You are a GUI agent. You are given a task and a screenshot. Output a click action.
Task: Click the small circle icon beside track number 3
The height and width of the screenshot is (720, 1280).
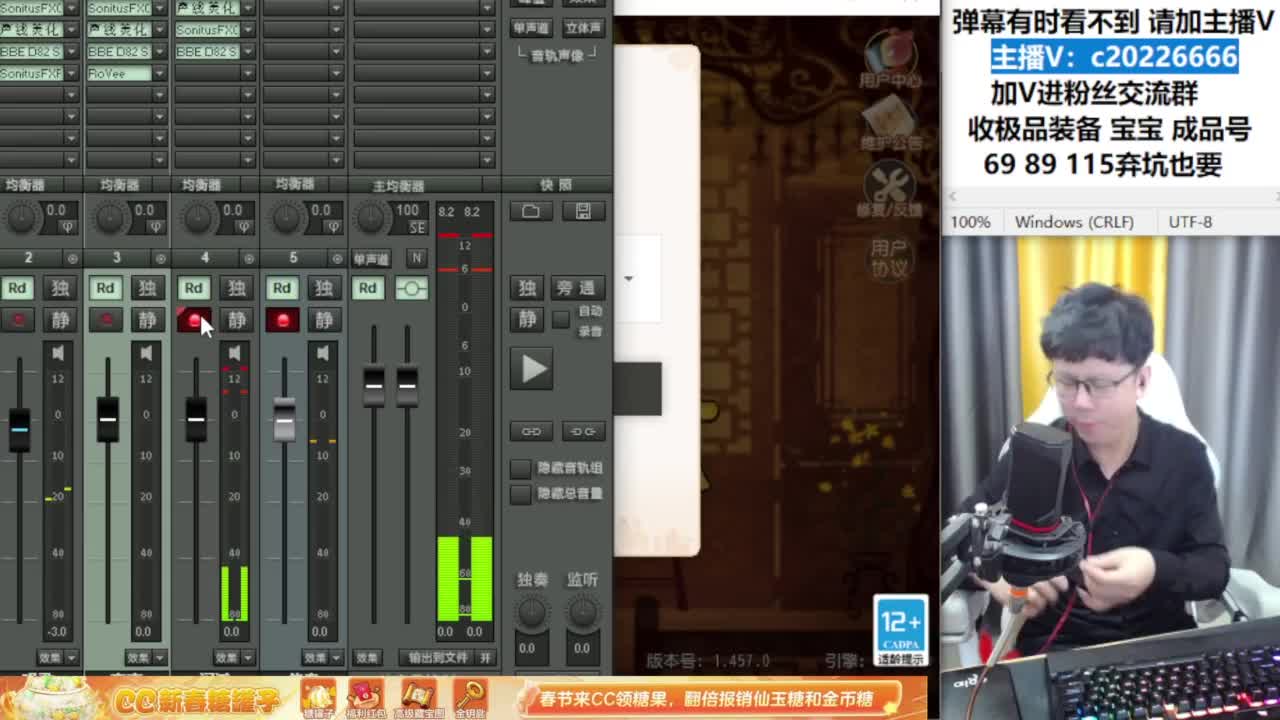[160, 258]
